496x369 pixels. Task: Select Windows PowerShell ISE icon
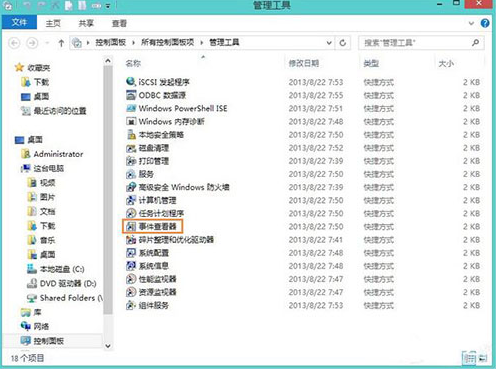(131, 108)
